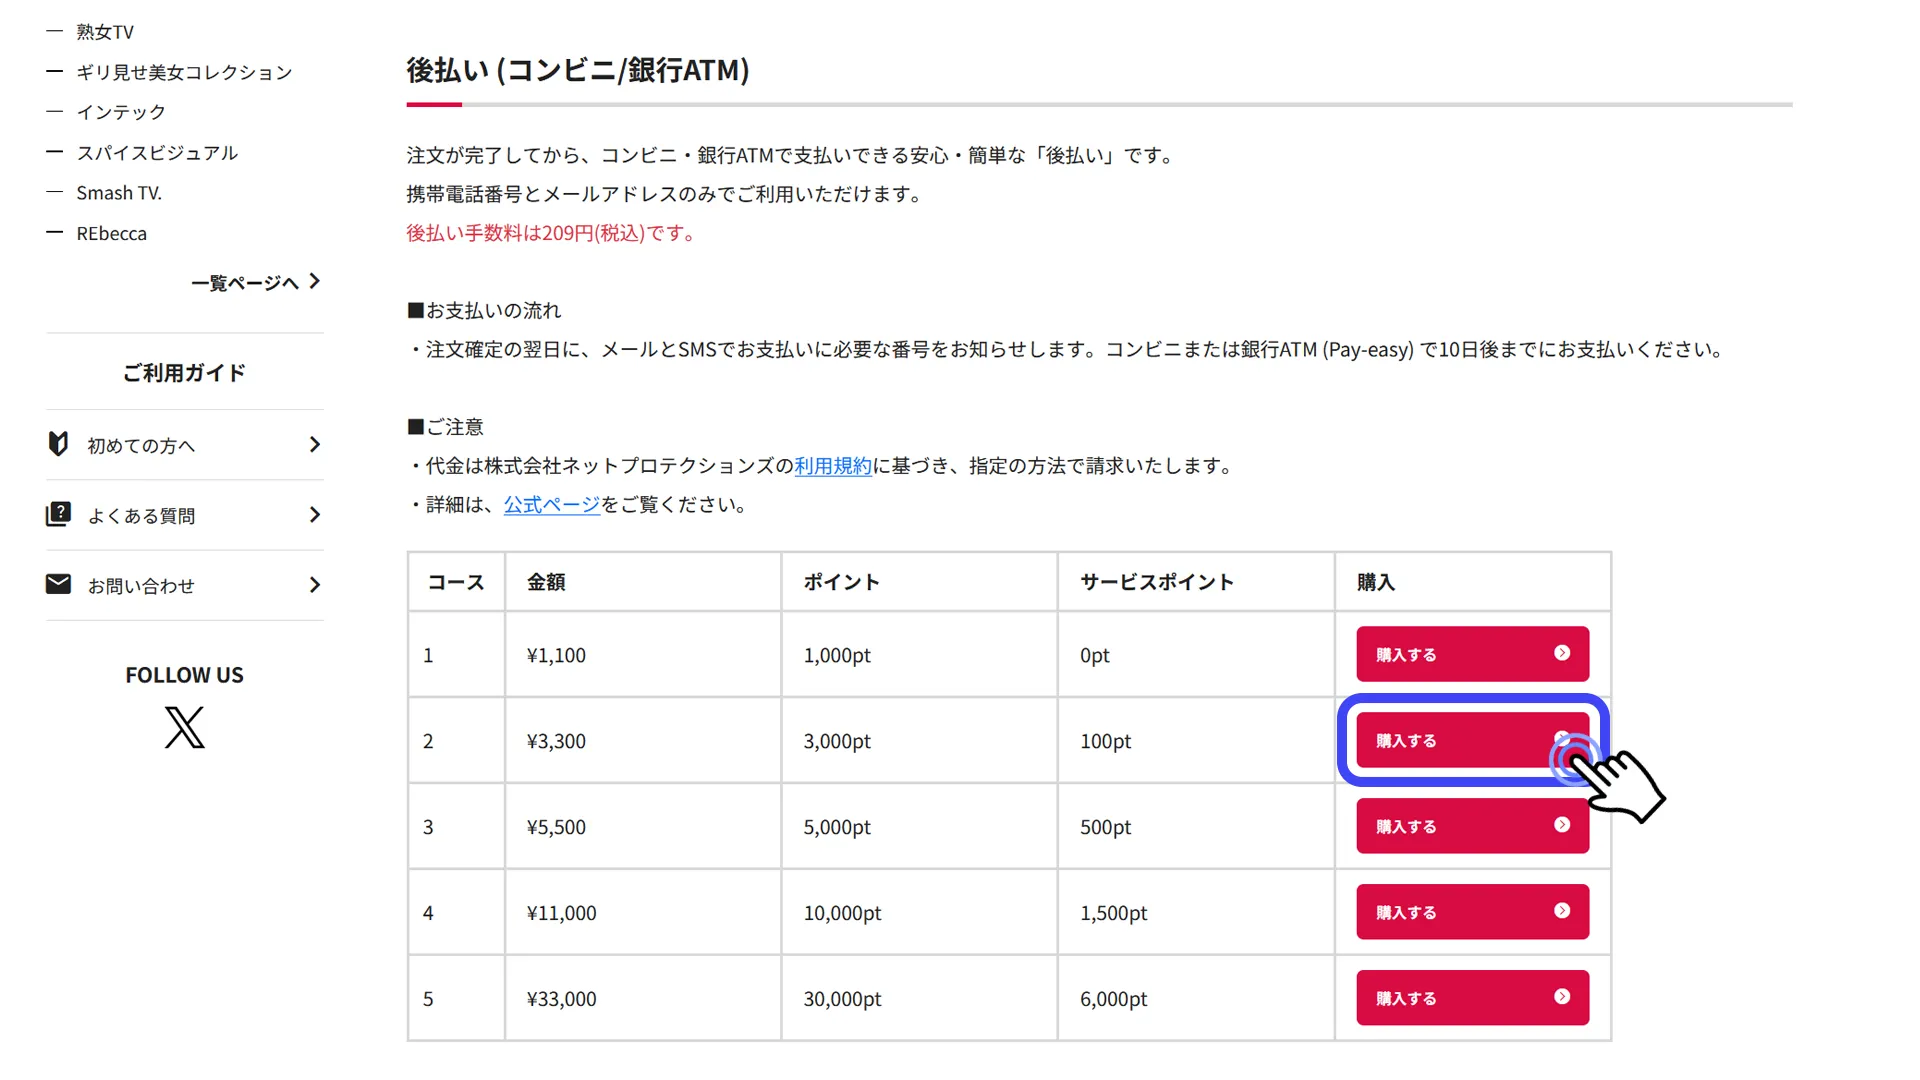Click the arrow icon on the ¥5,500 purchase button
Viewport: 1920px width, 1080px height.
point(1562,825)
